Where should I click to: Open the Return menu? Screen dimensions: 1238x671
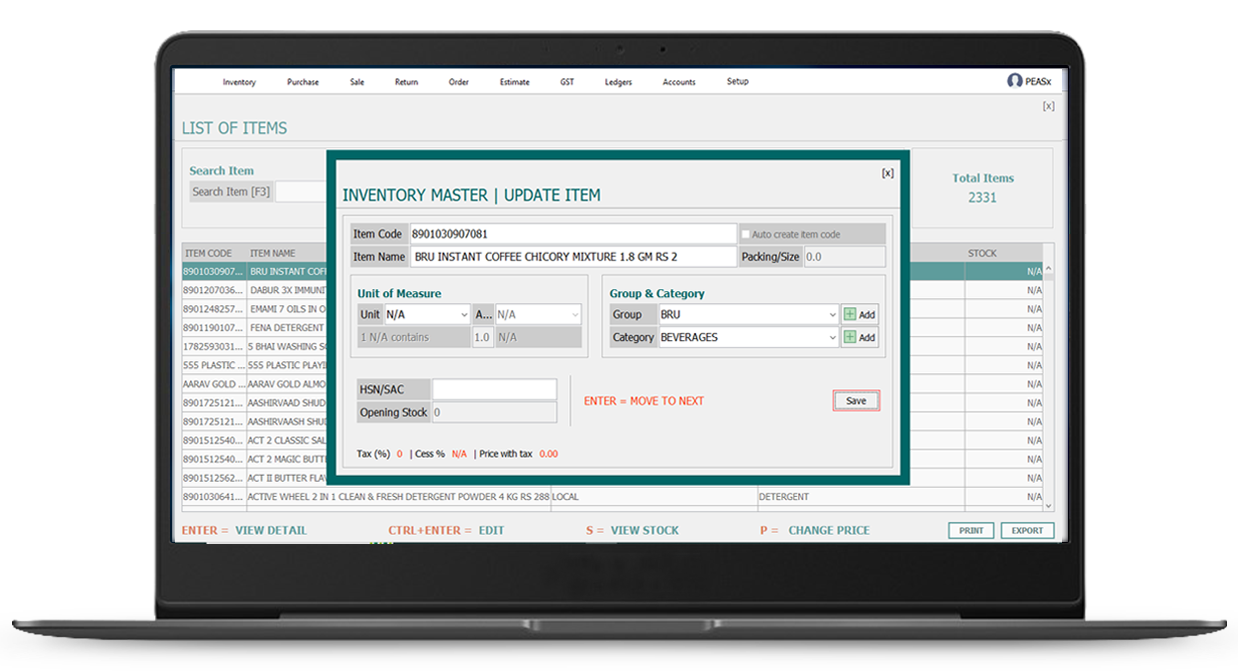(x=406, y=82)
